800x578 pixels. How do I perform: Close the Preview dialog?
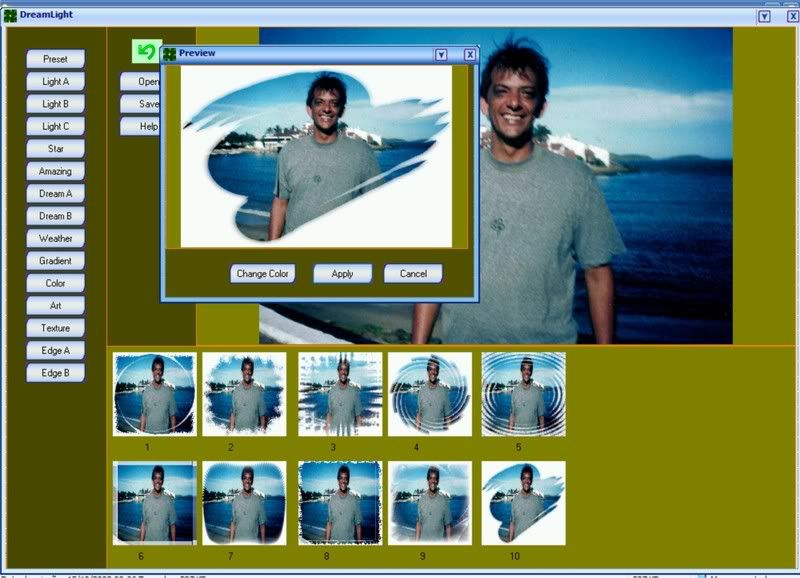[469, 54]
